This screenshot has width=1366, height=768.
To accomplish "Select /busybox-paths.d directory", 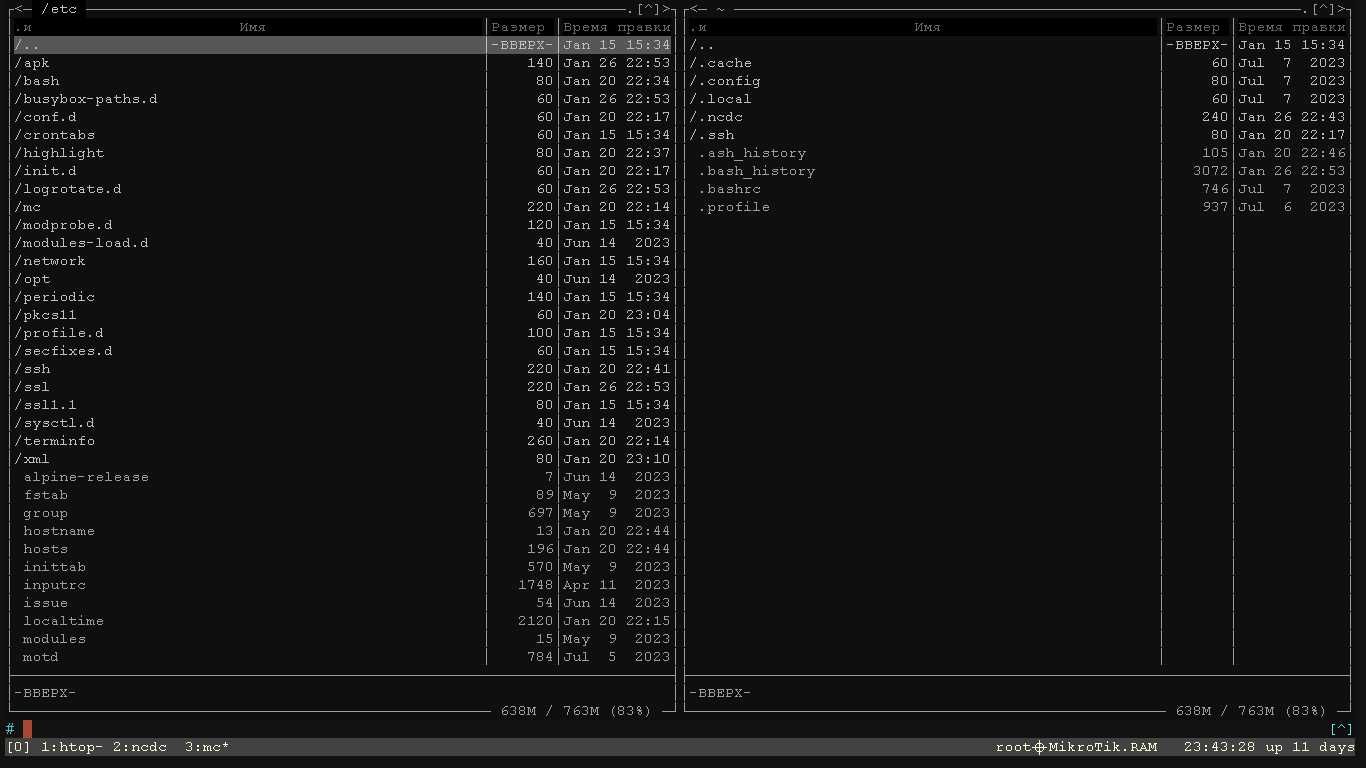I will pyautogui.click(x=343, y=99).
